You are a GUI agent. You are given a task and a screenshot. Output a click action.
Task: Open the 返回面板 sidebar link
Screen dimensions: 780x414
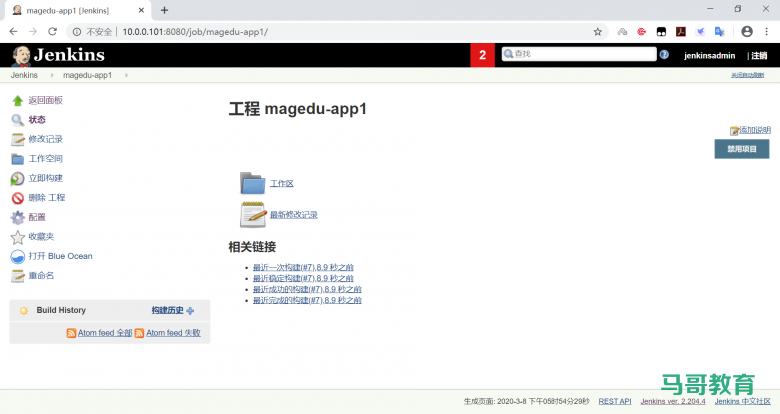(x=45, y=101)
